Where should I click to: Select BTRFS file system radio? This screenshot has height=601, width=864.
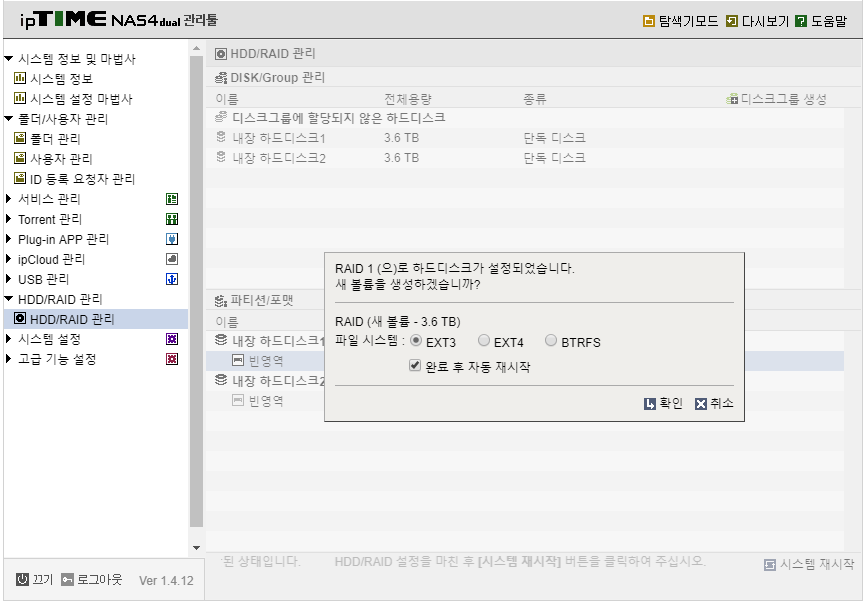pyautogui.click(x=551, y=340)
